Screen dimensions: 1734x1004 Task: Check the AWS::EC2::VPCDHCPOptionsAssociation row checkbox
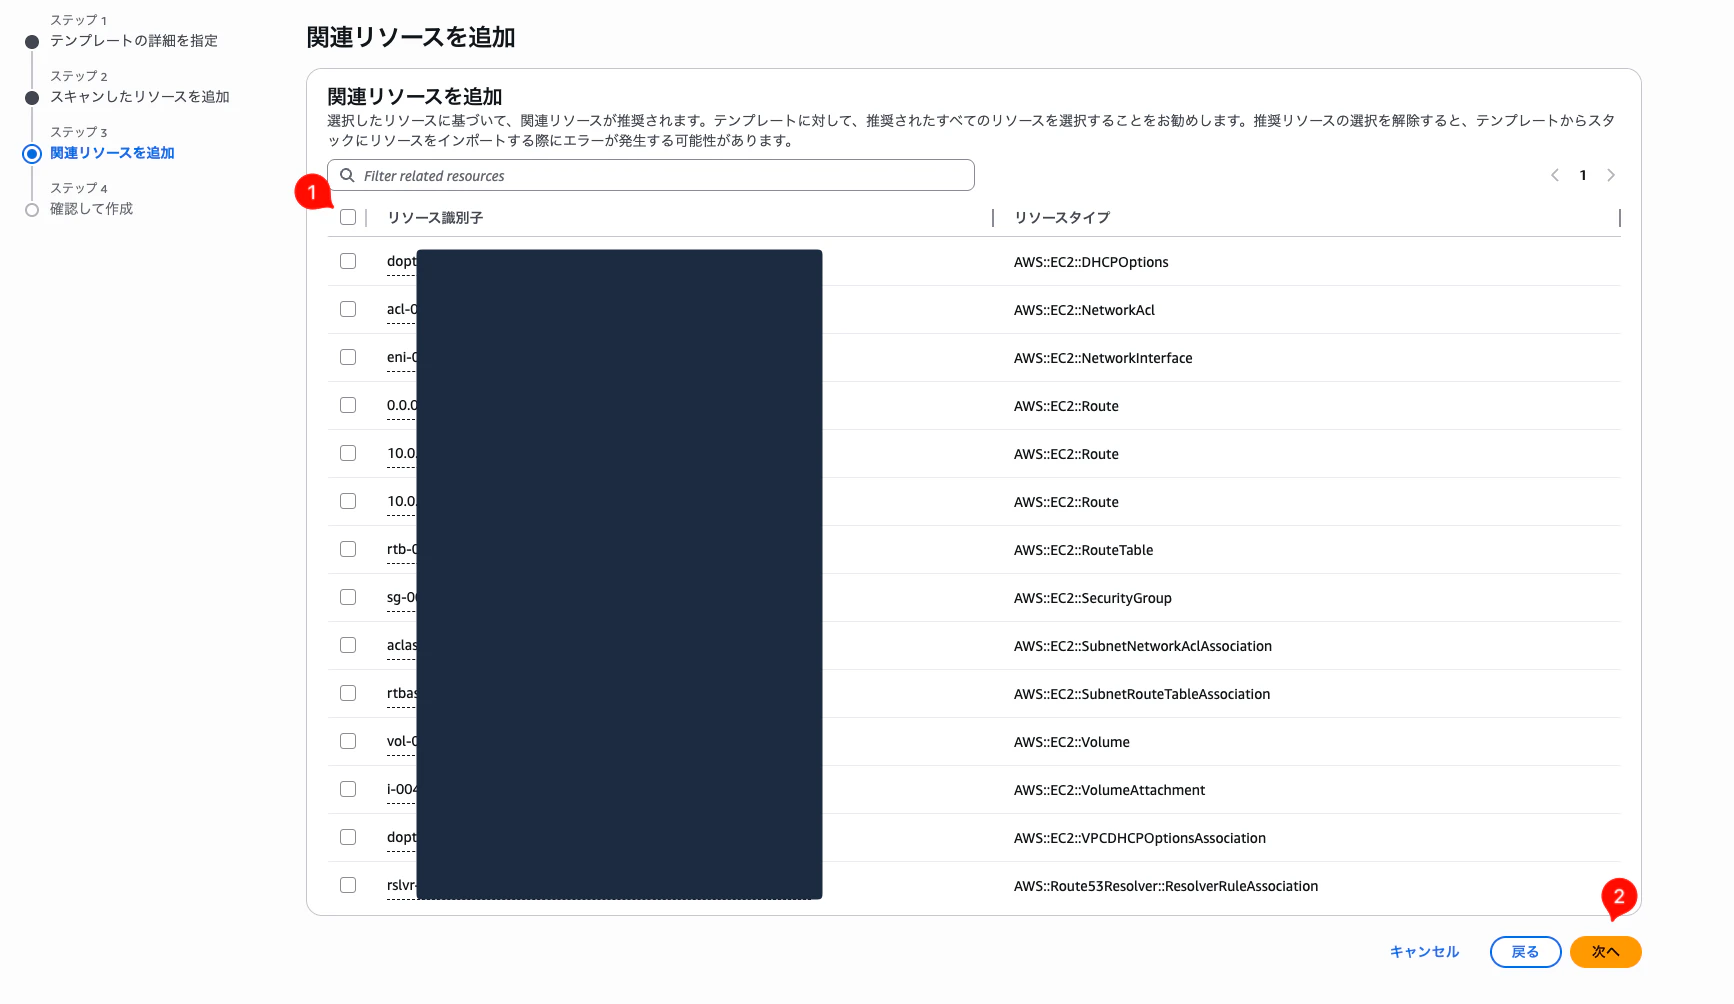tap(348, 837)
